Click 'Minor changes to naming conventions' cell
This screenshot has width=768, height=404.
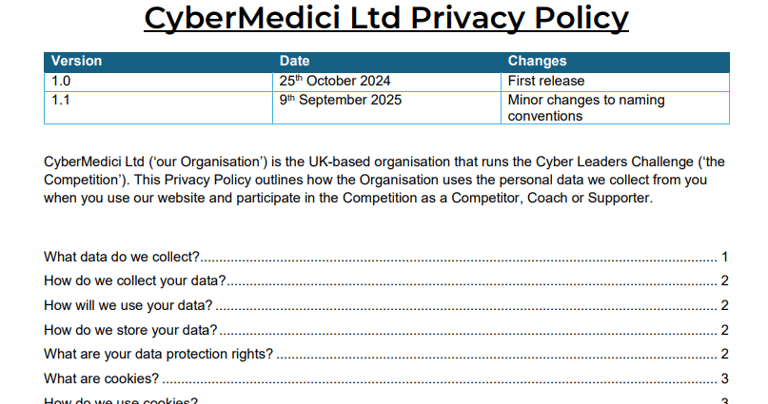(x=615, y=108)
